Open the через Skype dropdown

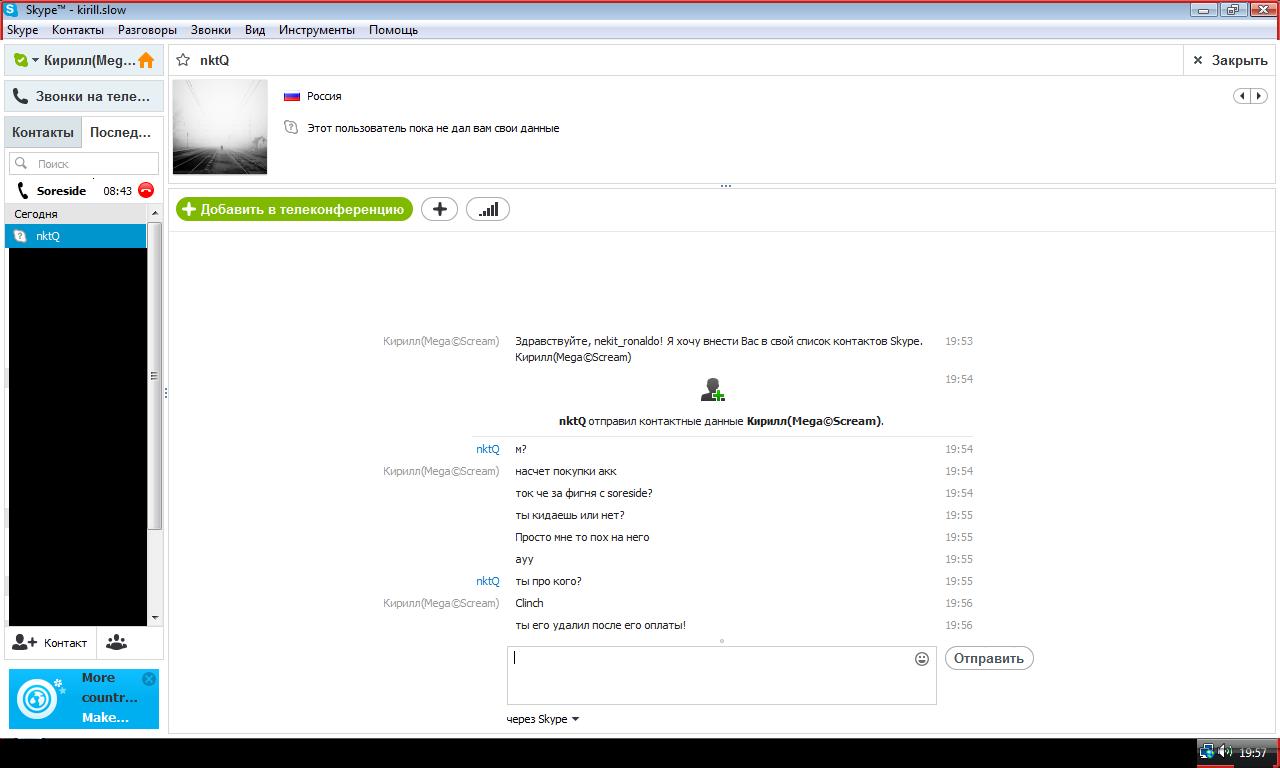tap(543, 719)
